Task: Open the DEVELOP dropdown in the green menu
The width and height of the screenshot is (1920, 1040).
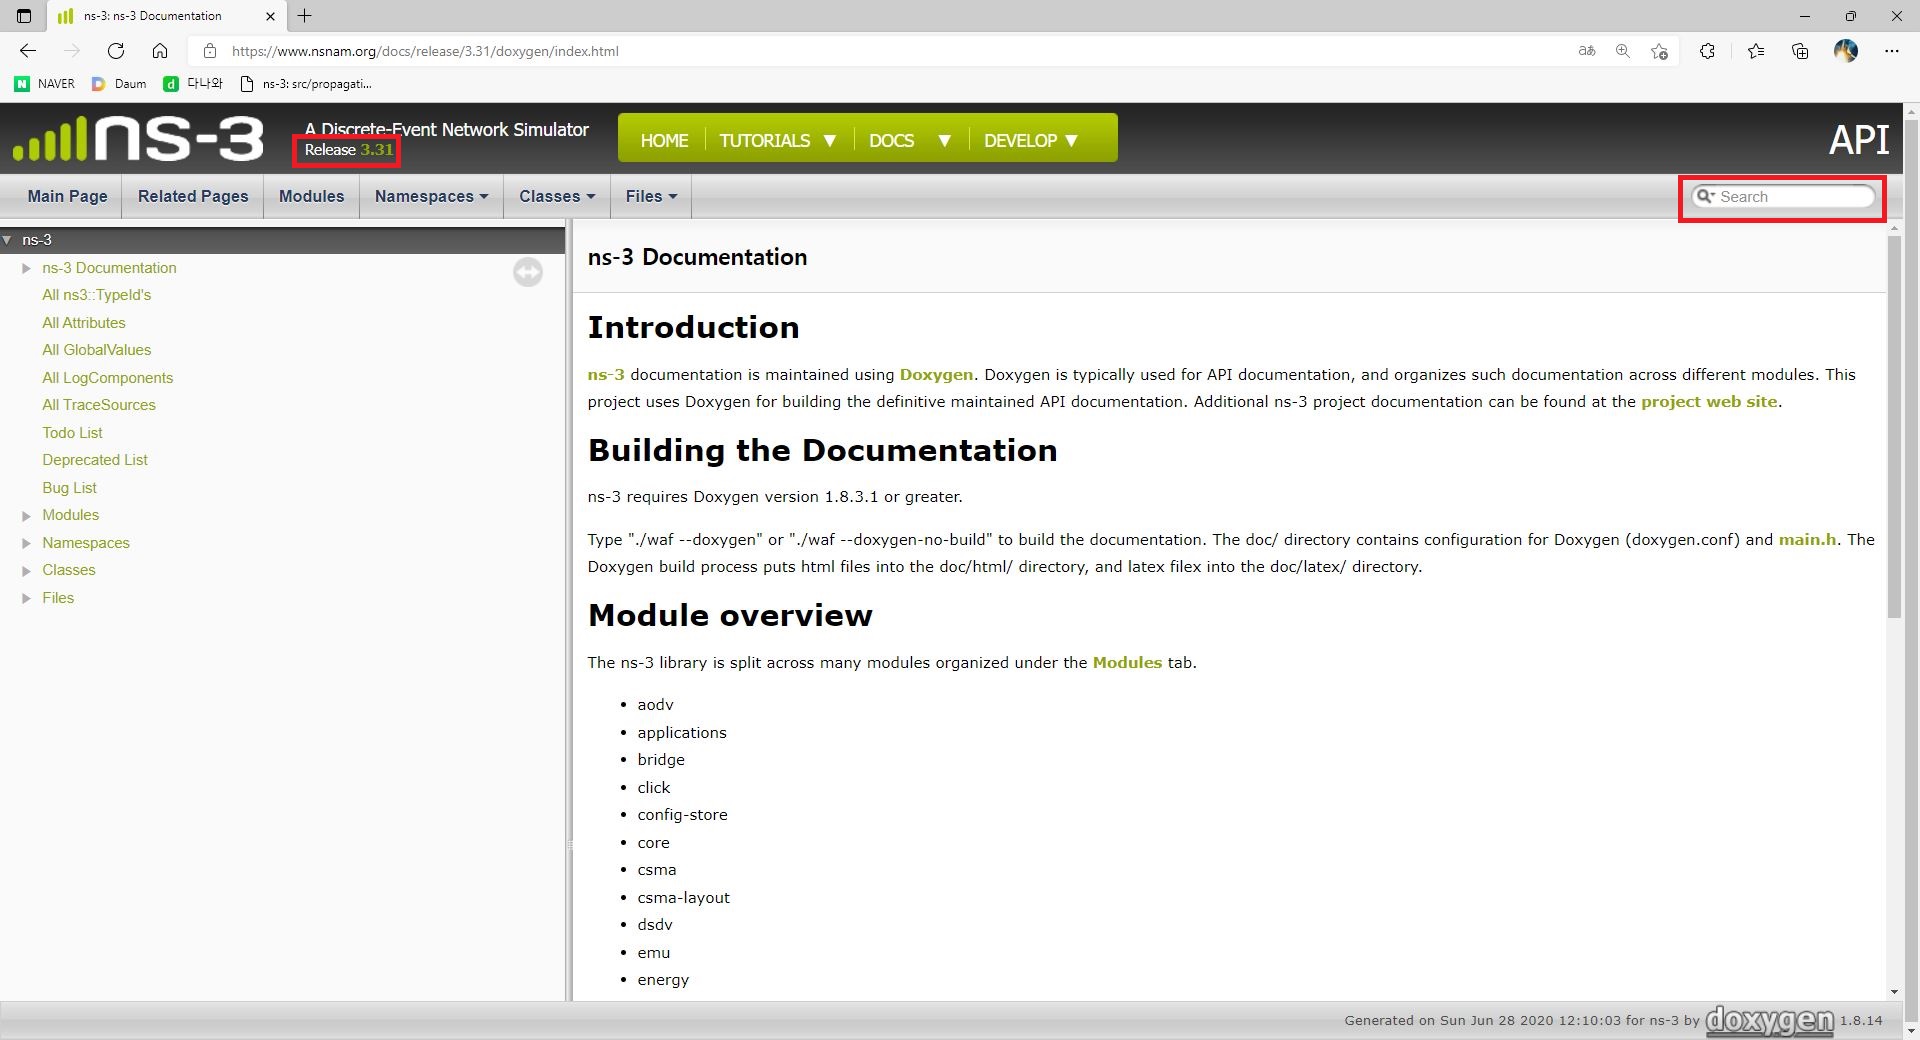Action: point(1031,140)
